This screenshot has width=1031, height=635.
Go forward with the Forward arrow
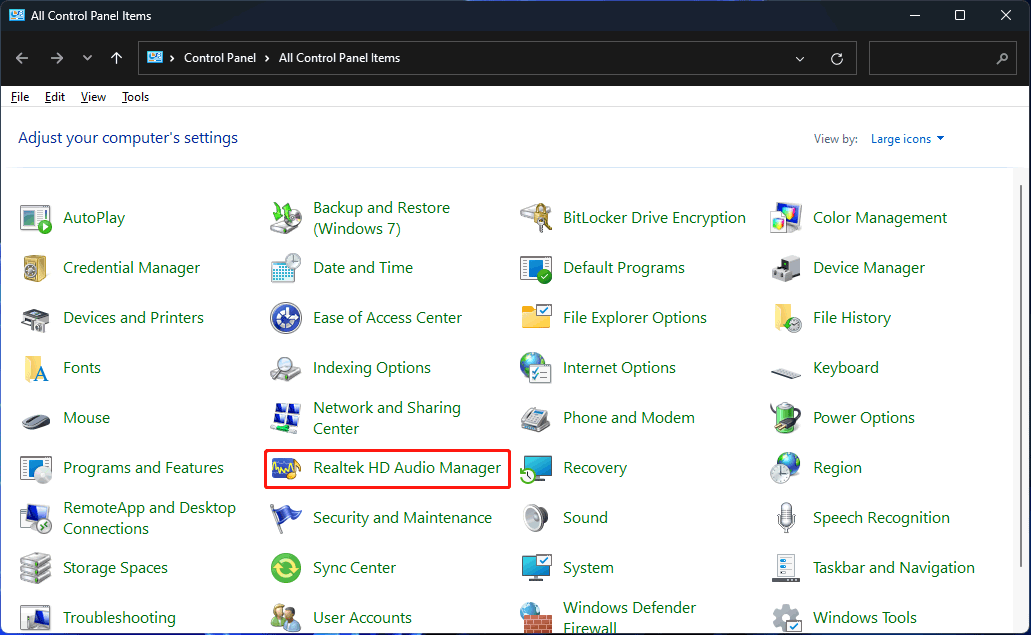click(57, 58)
